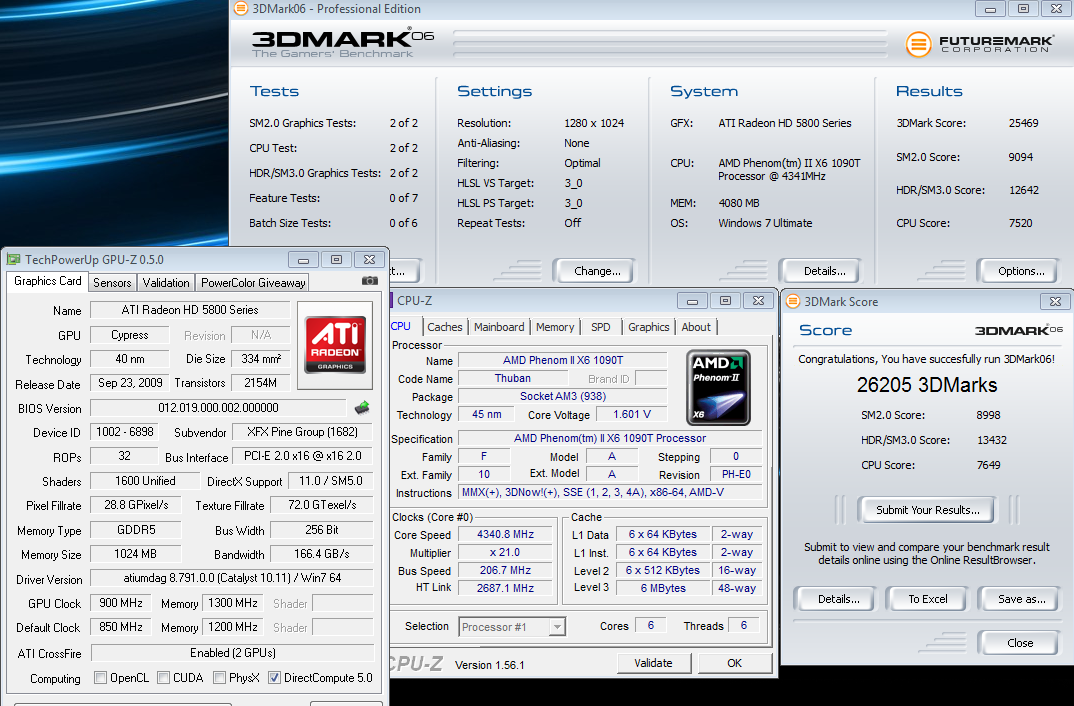Viewport: 1074px width, 706px height.
Task: Click the 26205 3DMarks score text
Action: coord(927,385)
